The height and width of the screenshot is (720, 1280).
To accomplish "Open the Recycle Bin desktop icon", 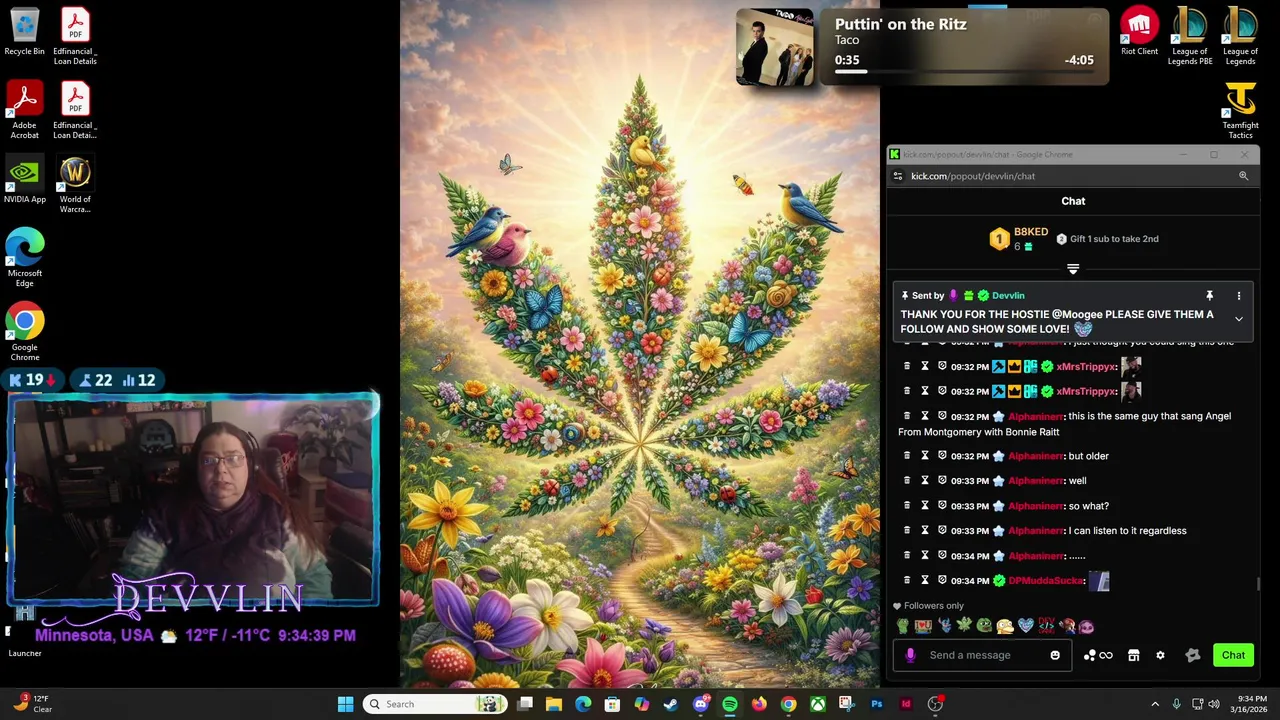I will 24,32.
